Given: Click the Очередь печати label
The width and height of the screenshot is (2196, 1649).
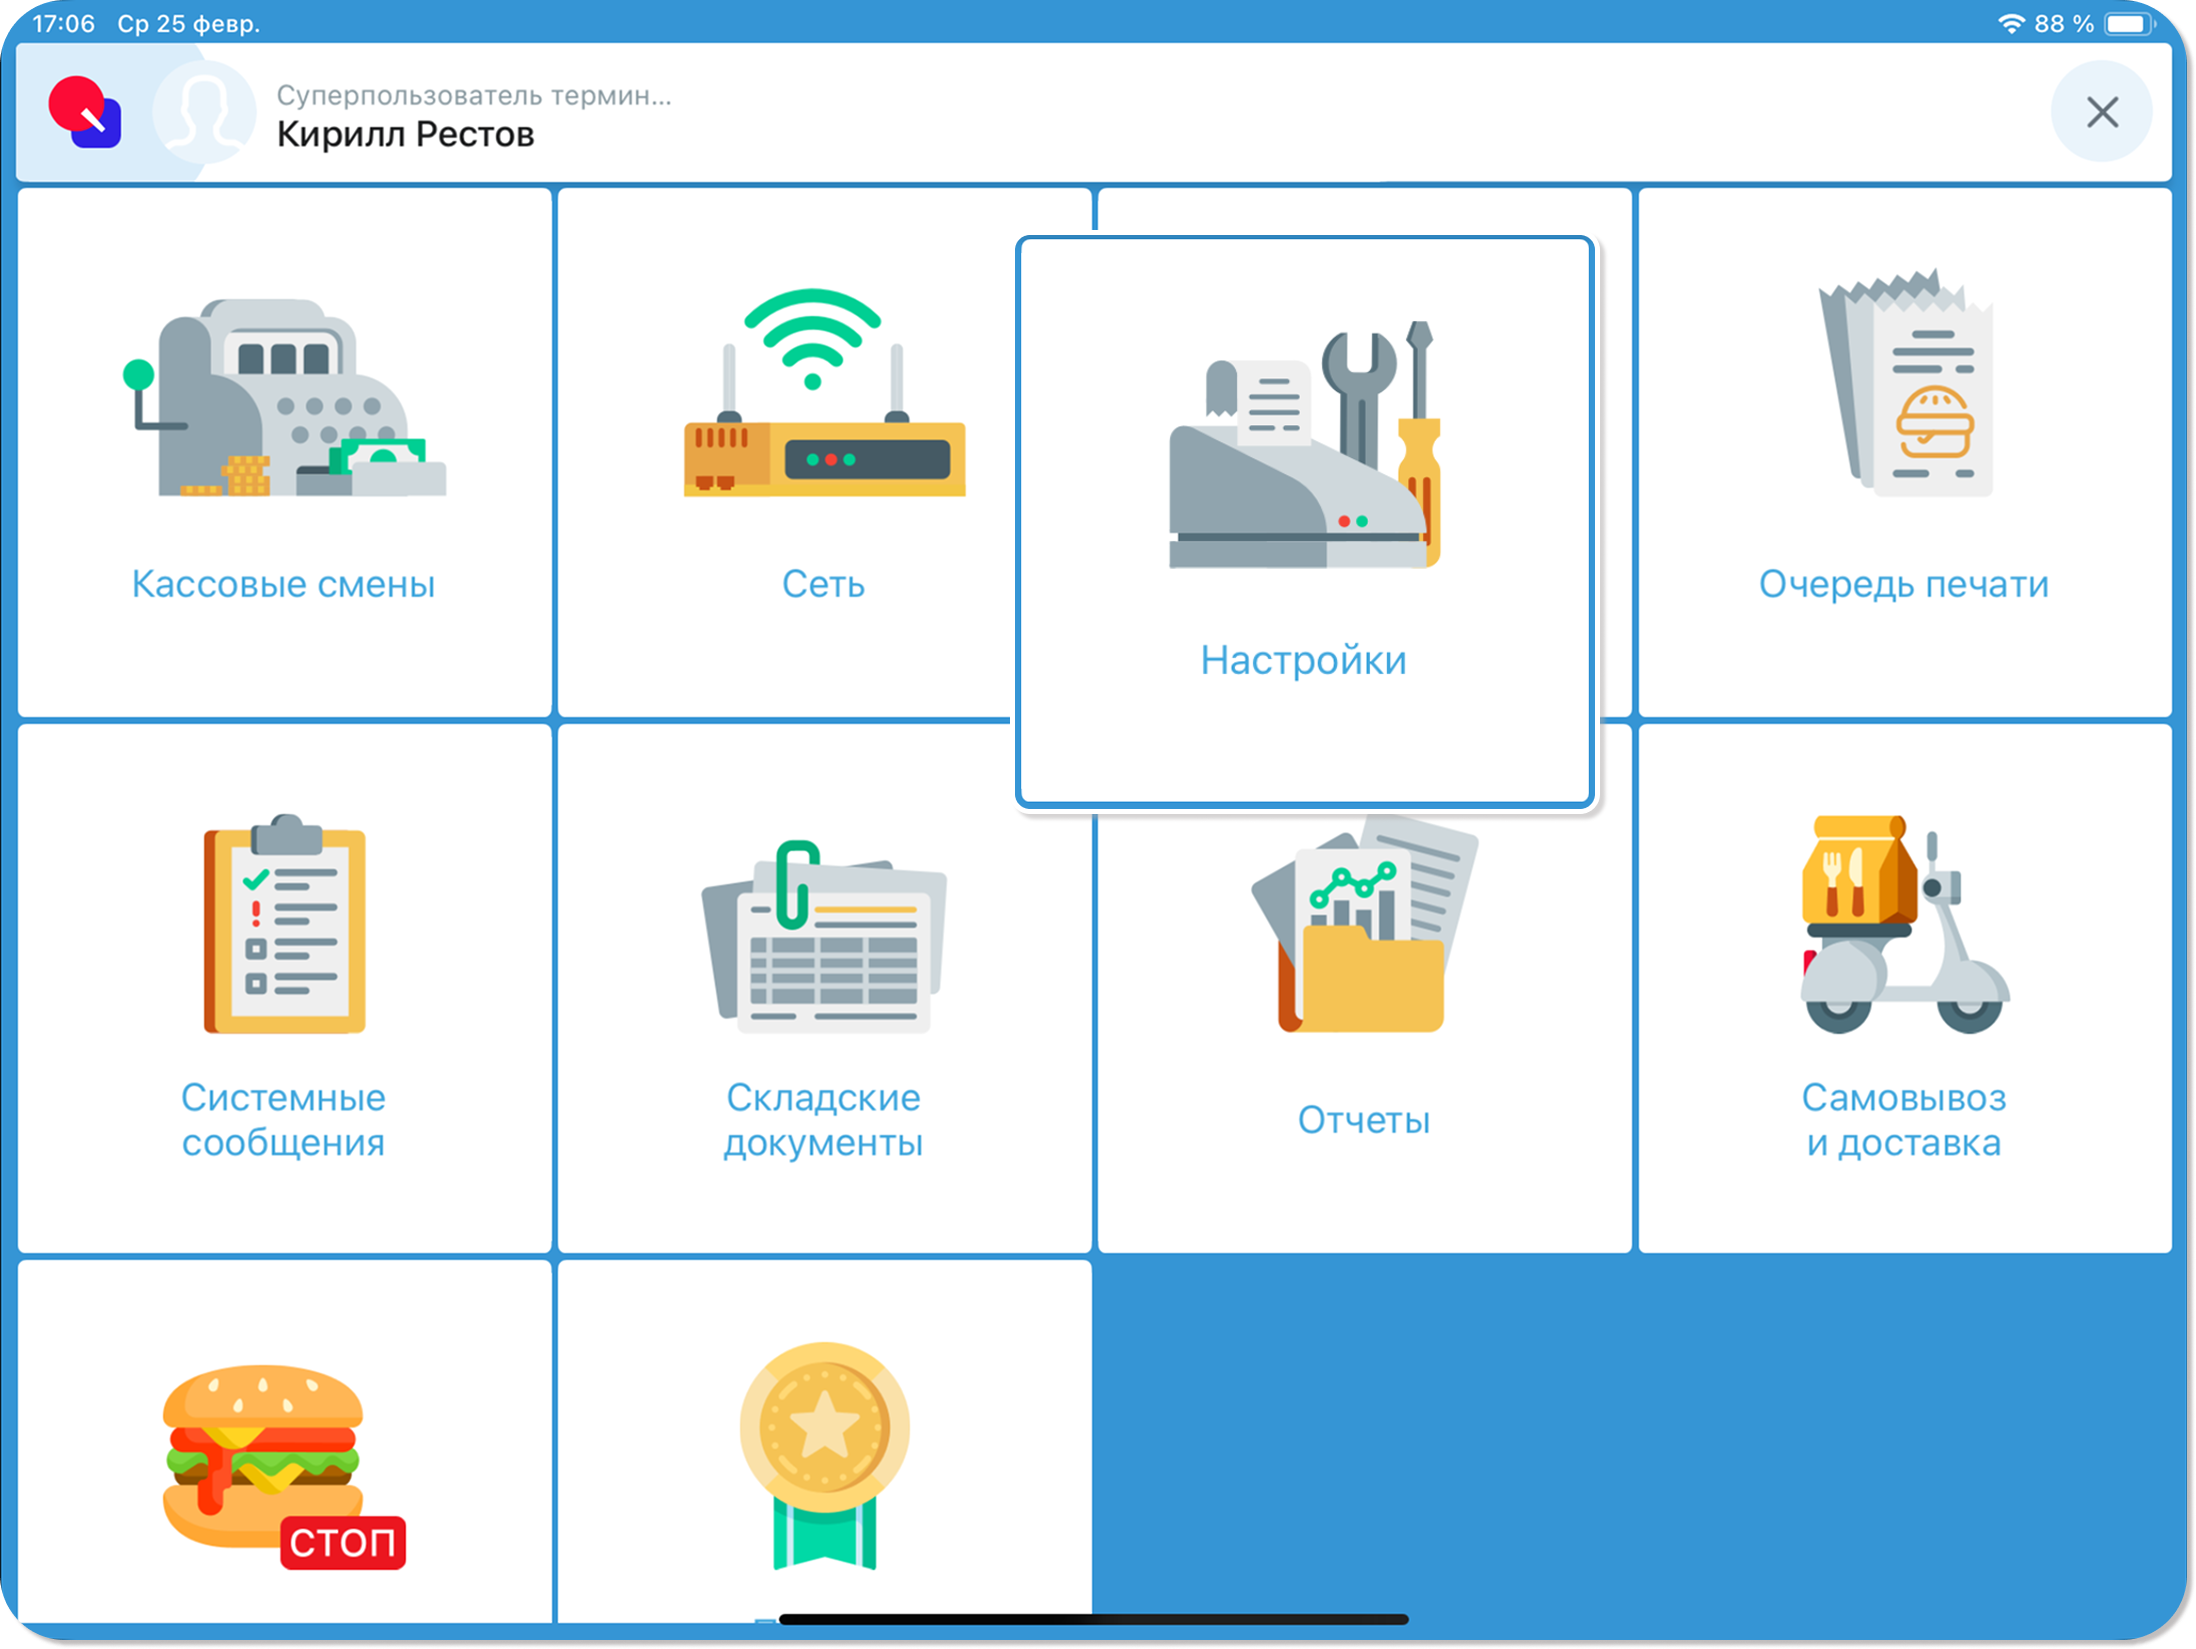Looking at the screenshot, I should (x=1904, y=584).
